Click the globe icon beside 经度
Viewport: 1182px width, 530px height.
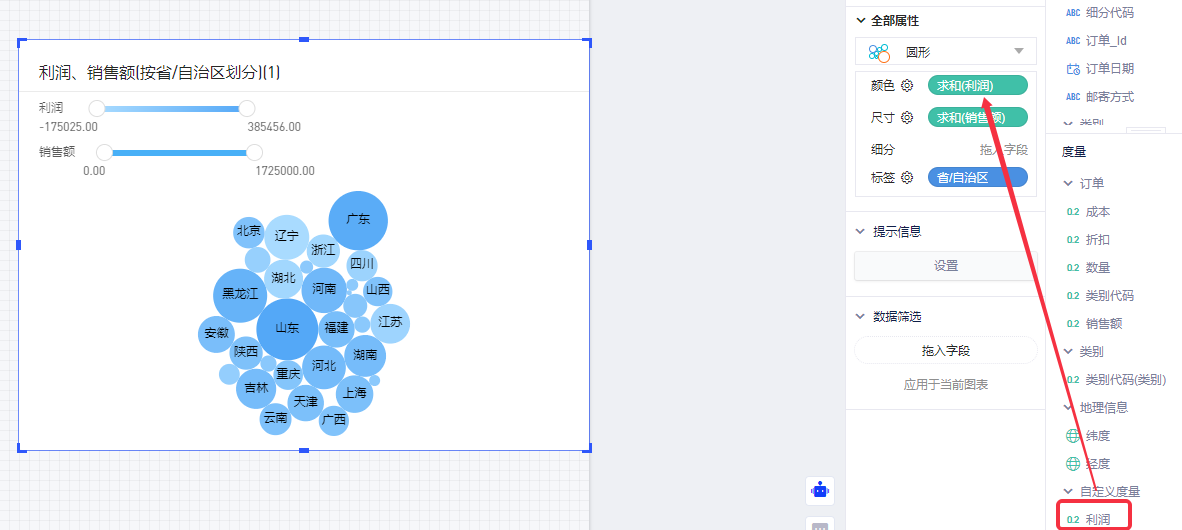tap(1073, 464)
